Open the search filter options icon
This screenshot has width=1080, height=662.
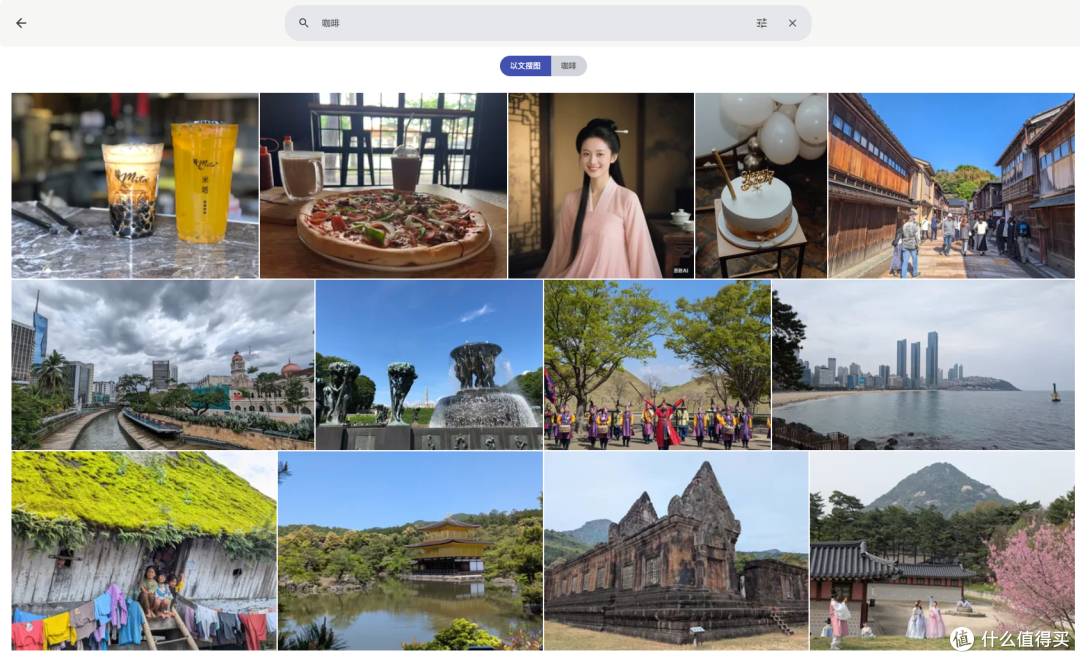click(761, 23)
